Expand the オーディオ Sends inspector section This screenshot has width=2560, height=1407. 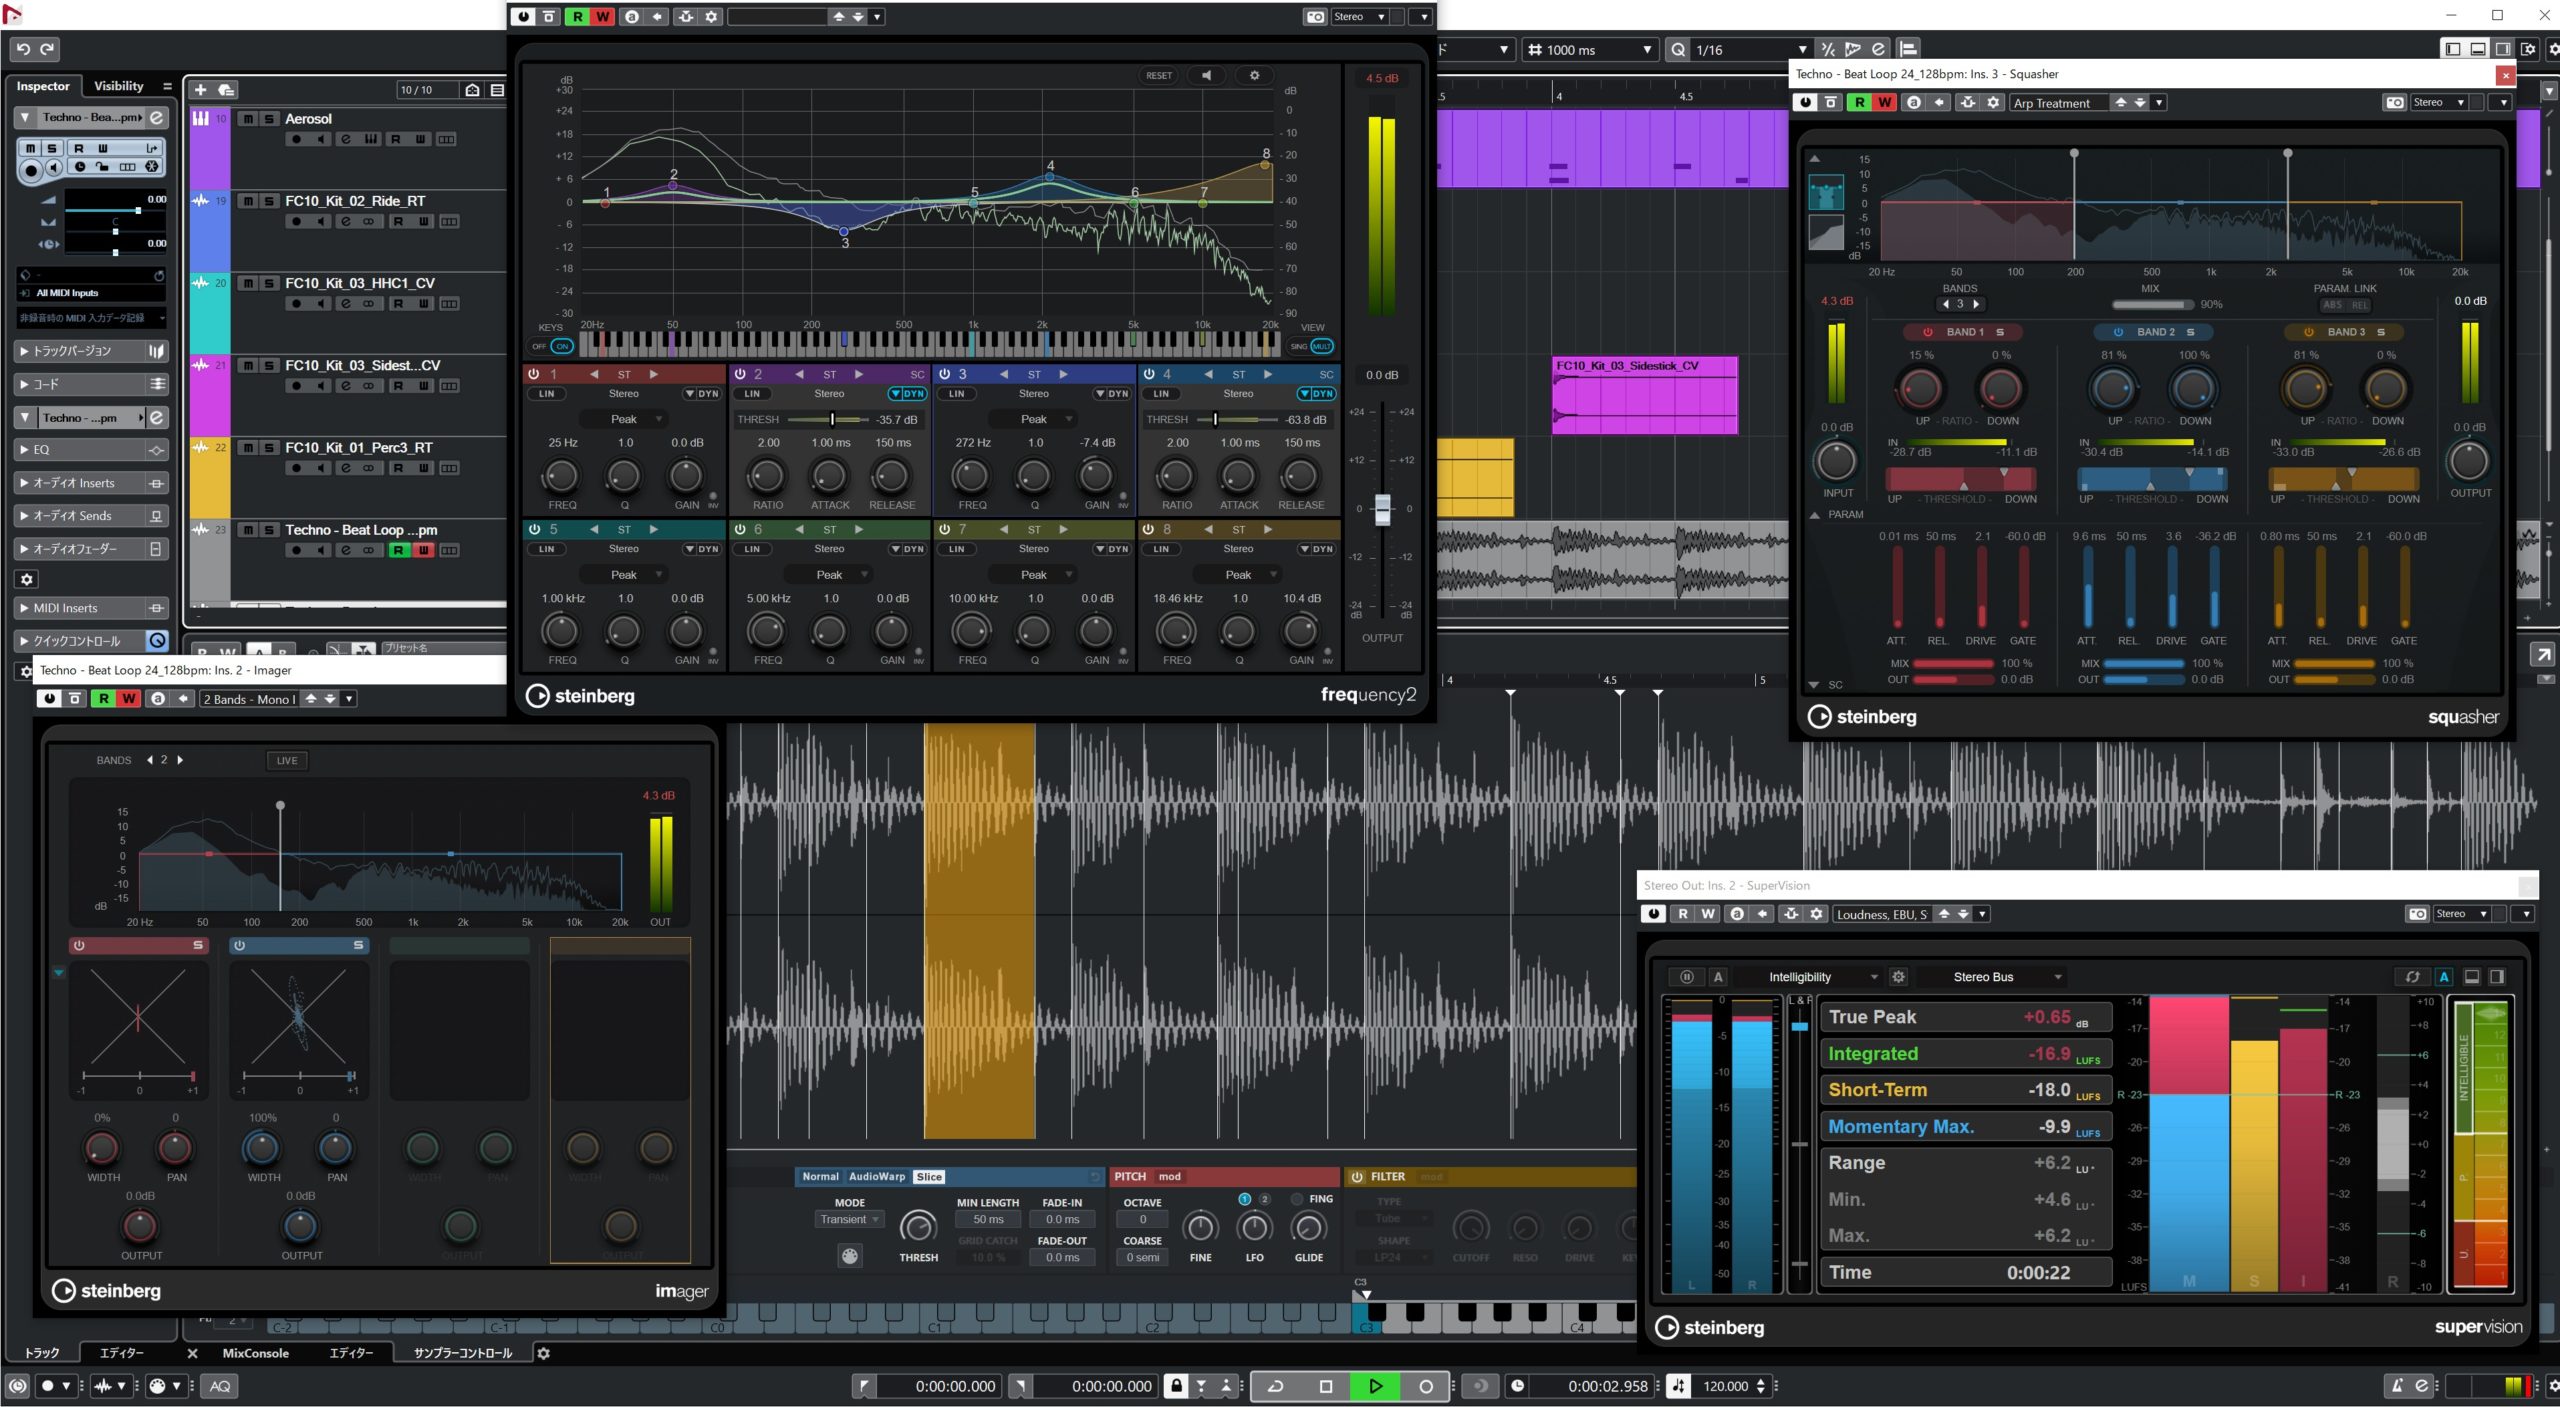[x=90, y=516]
